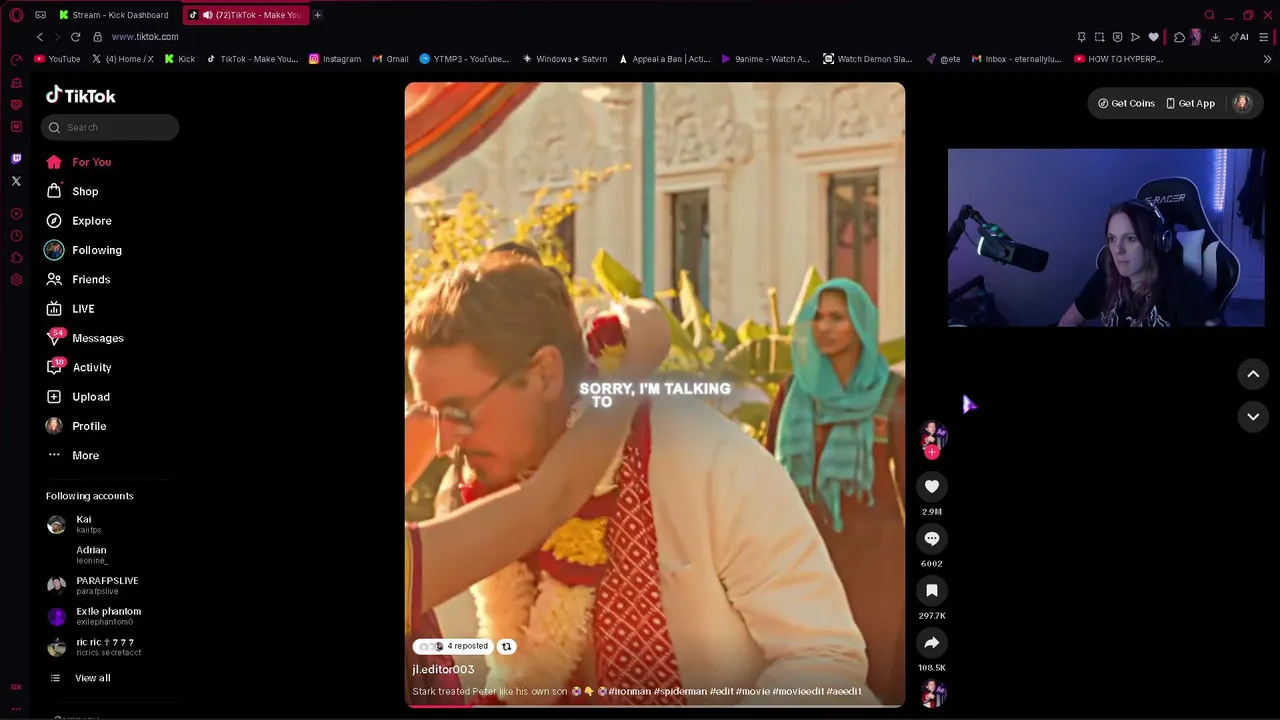Pause the playing TikTok video
The height and width of the screenshot is (720, 1280).
(x=655, y=395)
